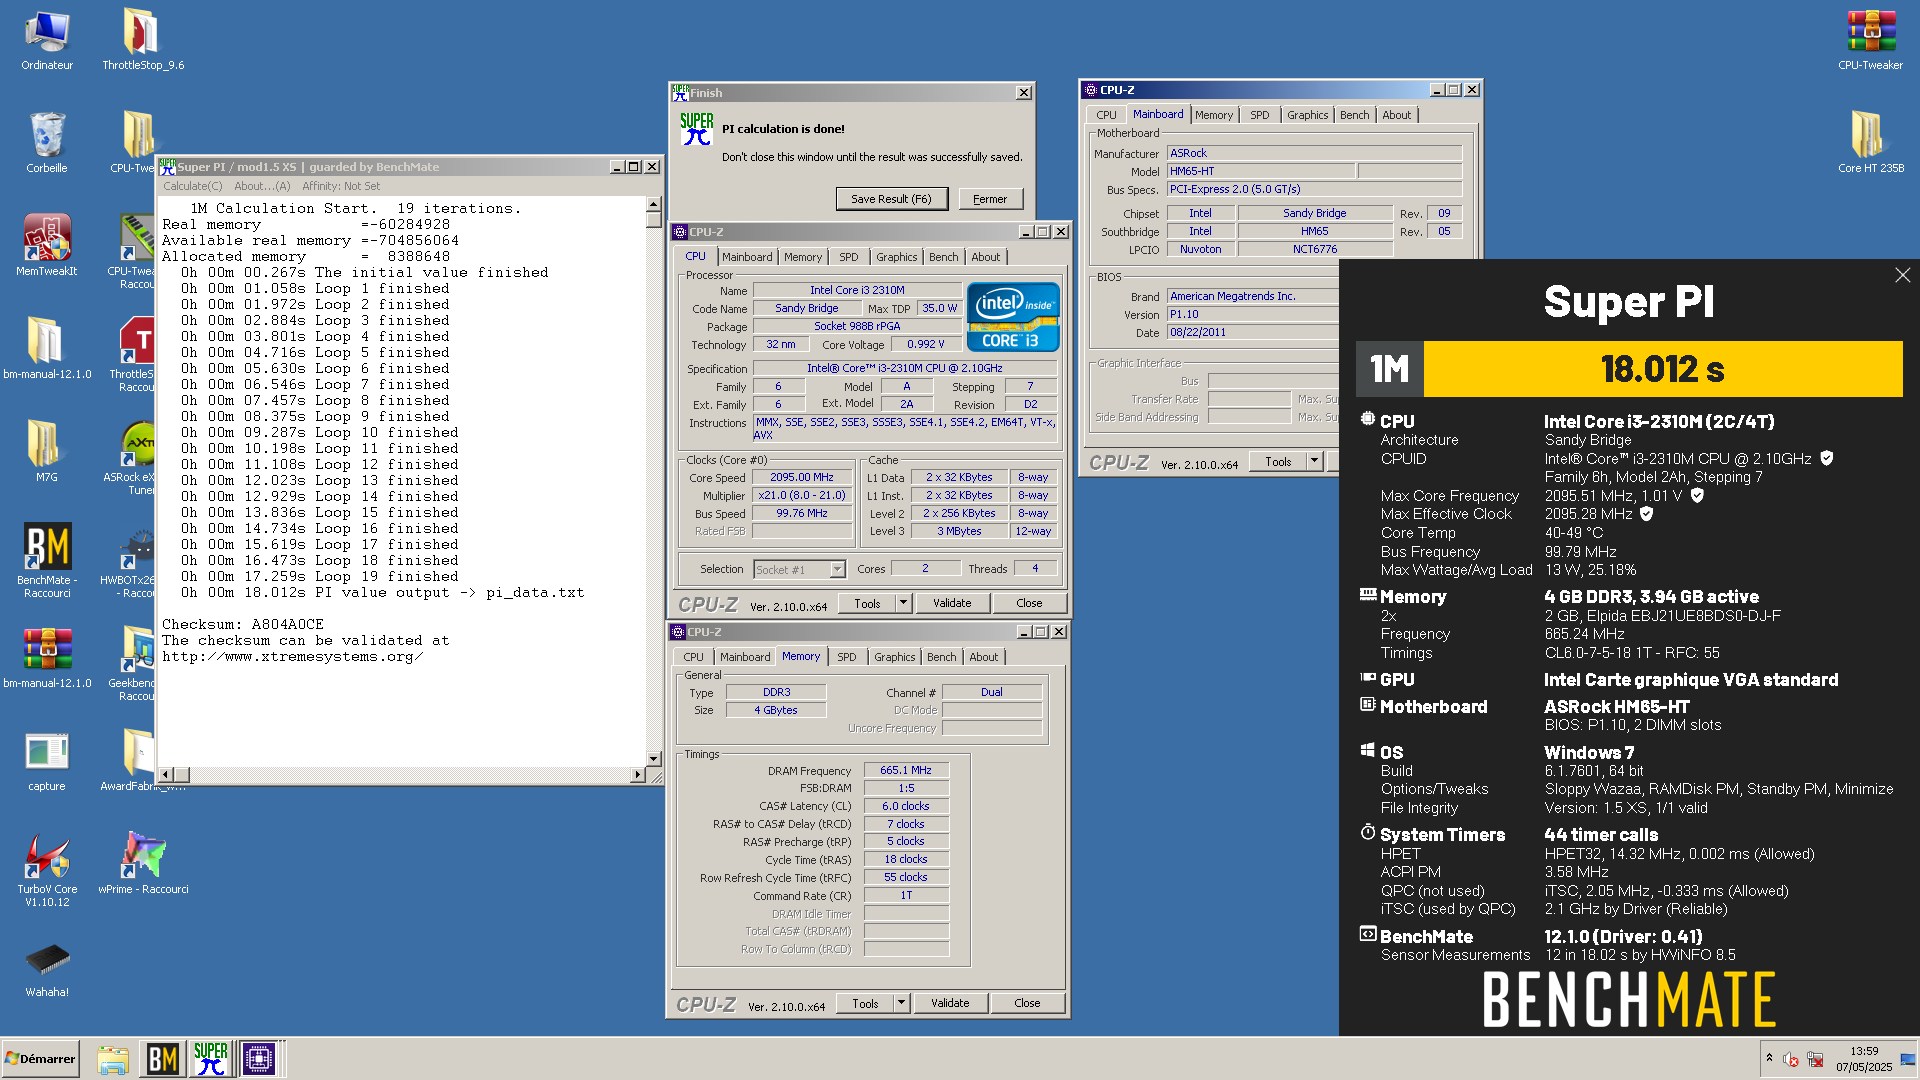Switch to About tab in CPU-Z Memory window

(984, 657)
